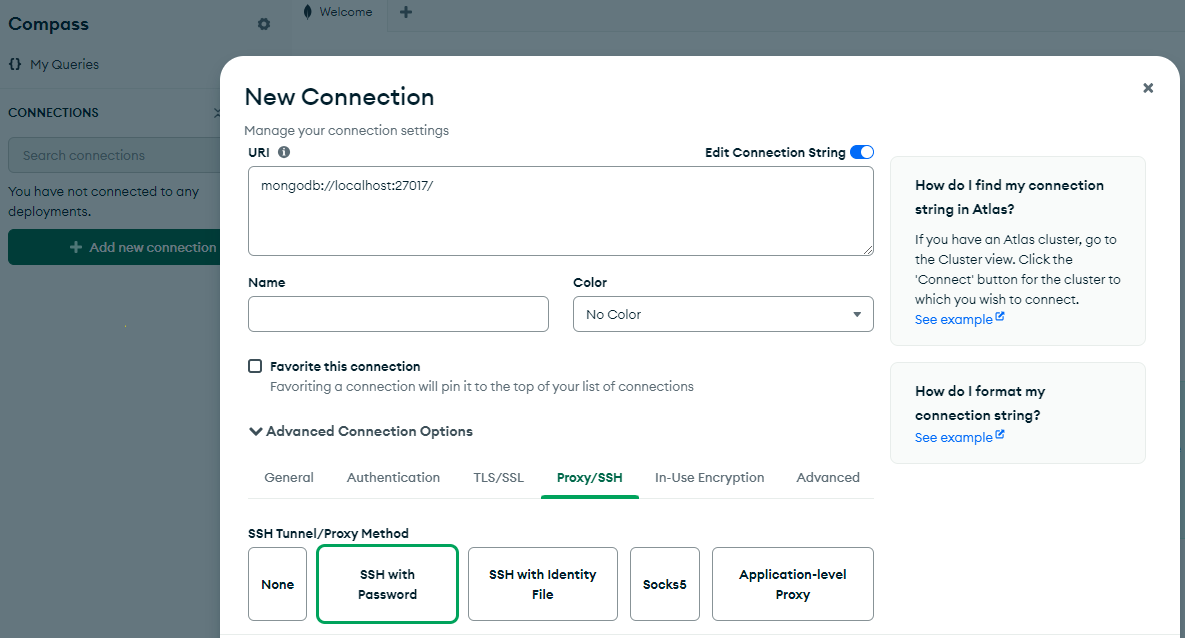Go to In-Use Encryption tab
Screen dimensions: 1185x638
point(709,478)
